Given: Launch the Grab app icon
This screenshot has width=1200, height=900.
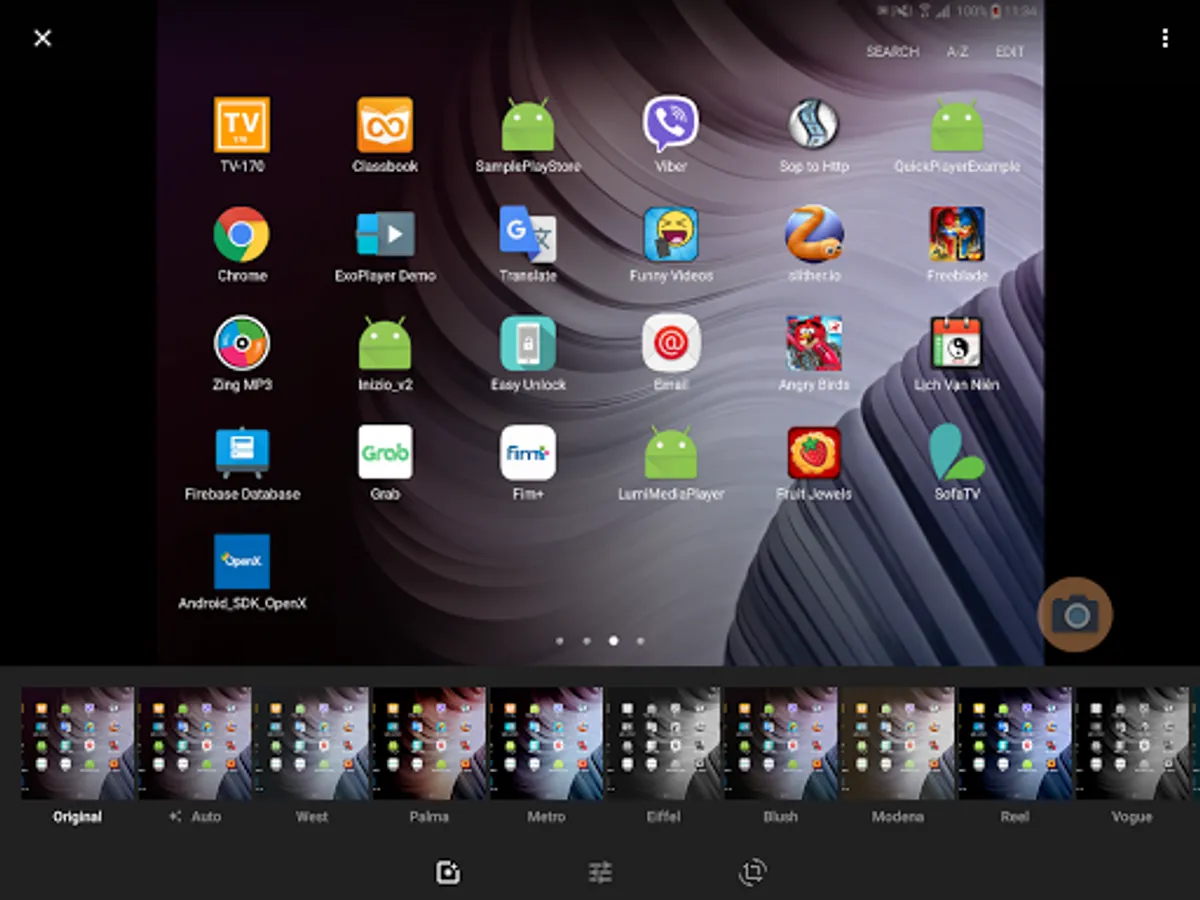Looking at the screenshot, I should (x=385, y=453).
